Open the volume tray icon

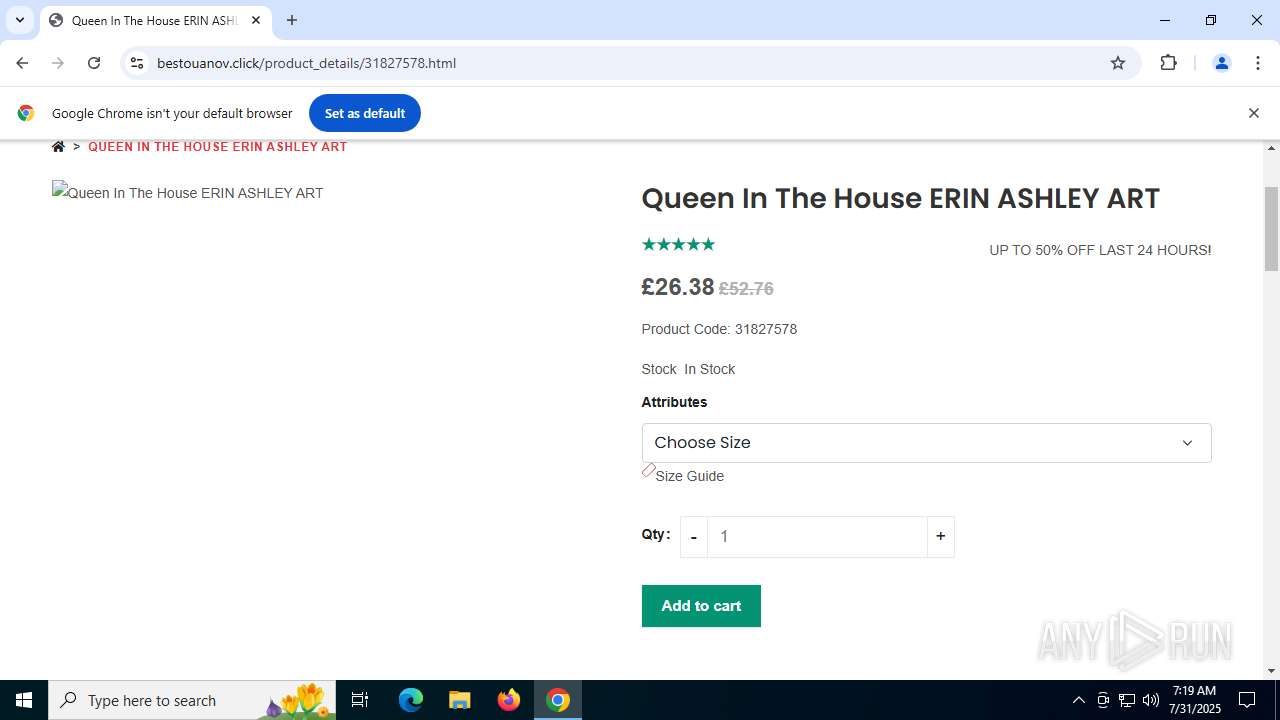click(1151, 700)
